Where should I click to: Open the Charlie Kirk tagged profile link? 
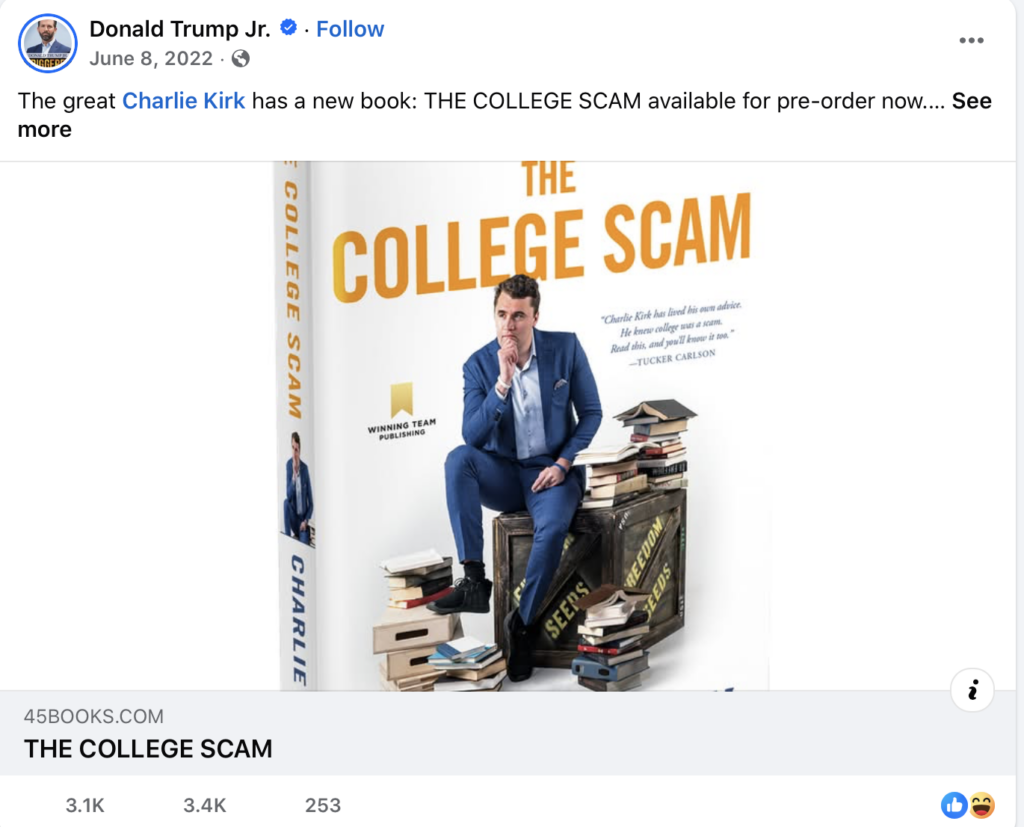[x=183, y=101]
